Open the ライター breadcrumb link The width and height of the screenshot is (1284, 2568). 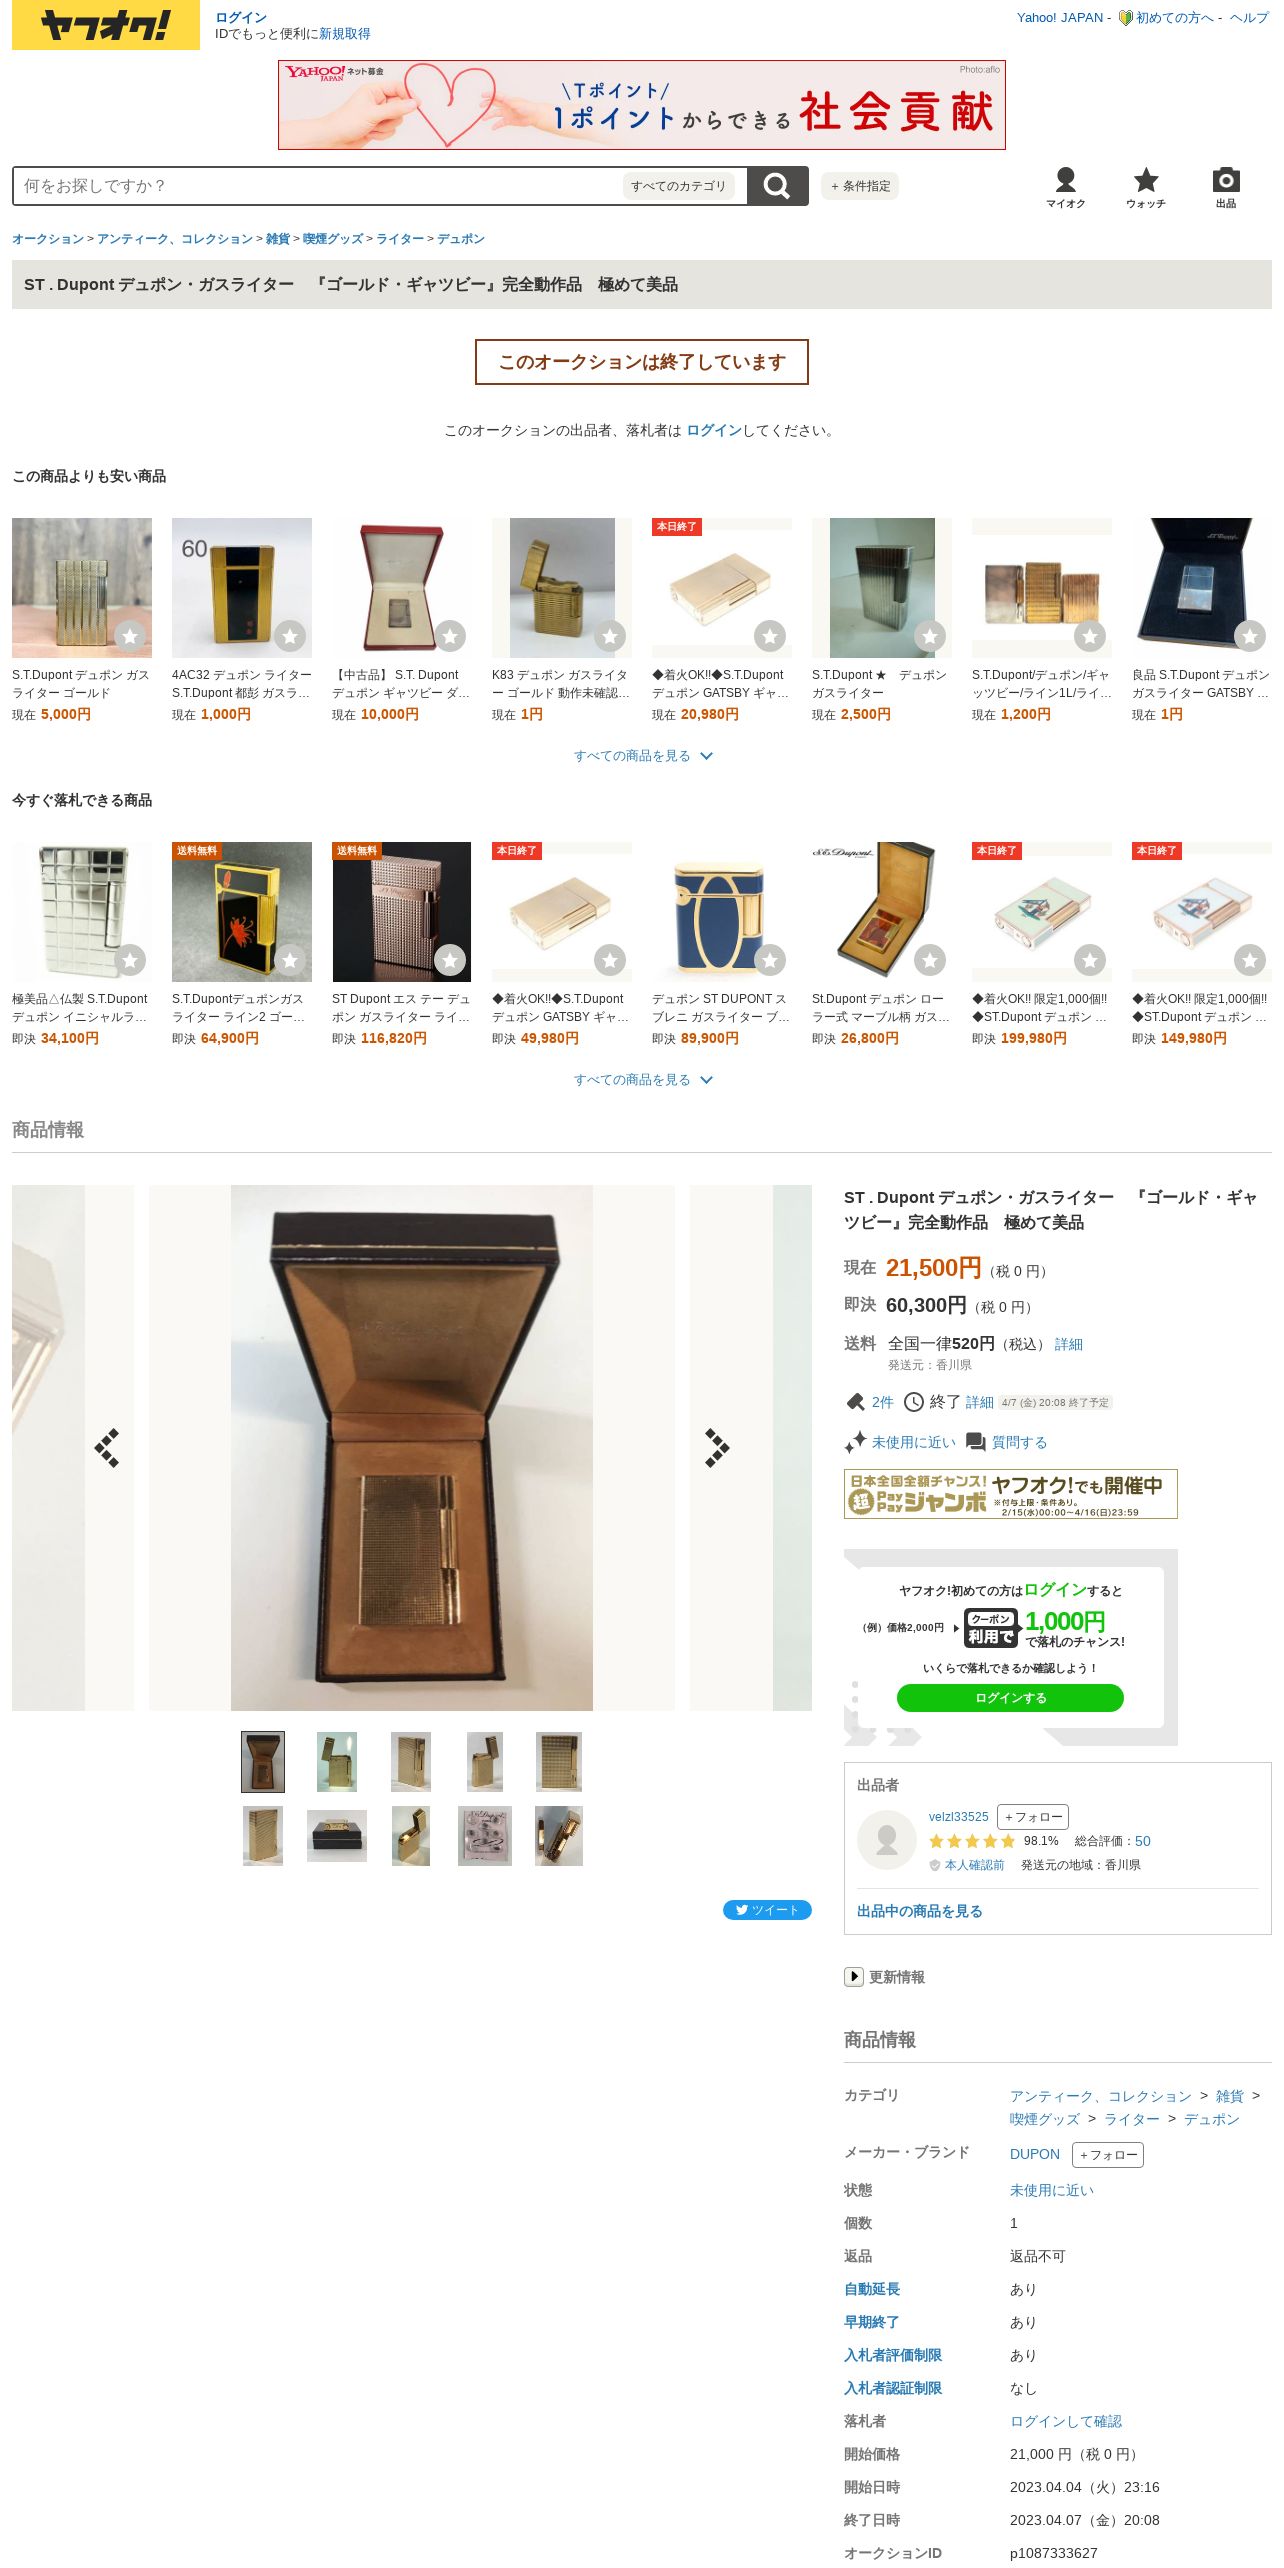point(400,239)
